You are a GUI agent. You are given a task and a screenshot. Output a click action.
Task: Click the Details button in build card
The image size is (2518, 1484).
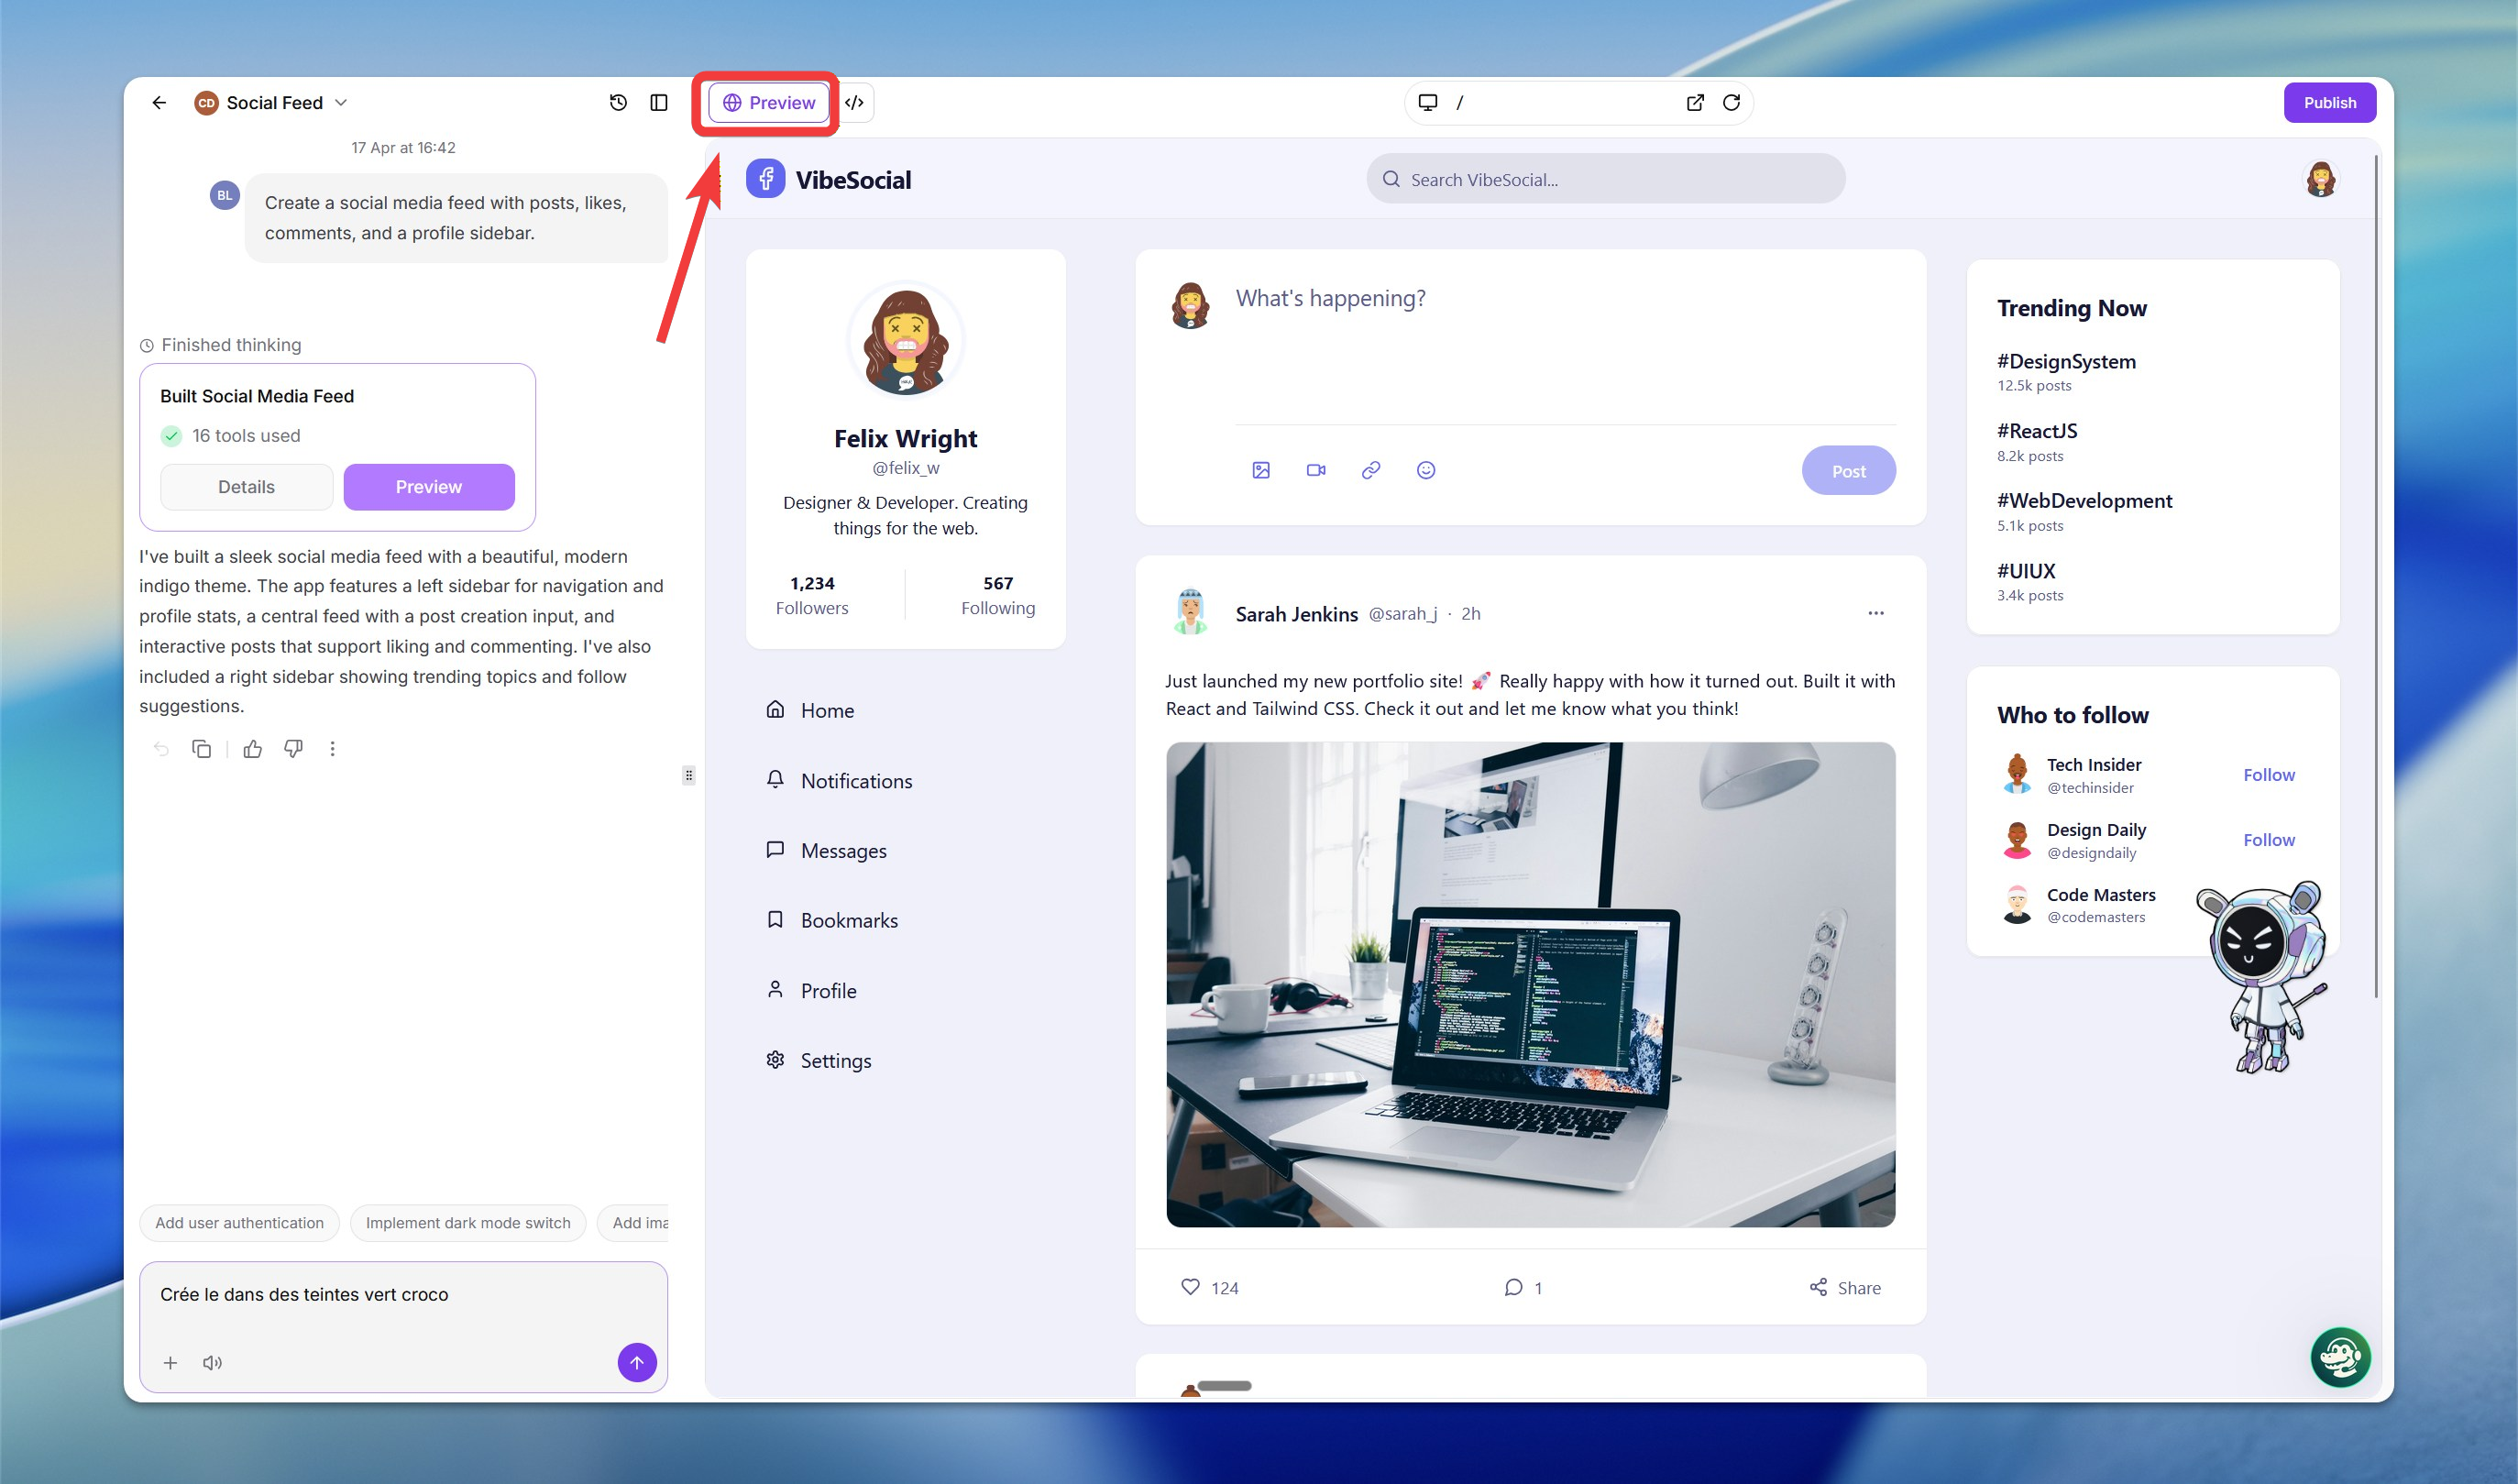click(246, 487)
